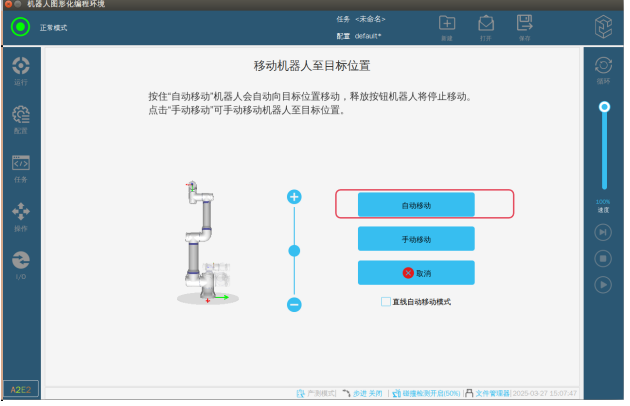The image size is (630, 406).
Task: Click the plus button above the view slider
Action: [294, 197]
